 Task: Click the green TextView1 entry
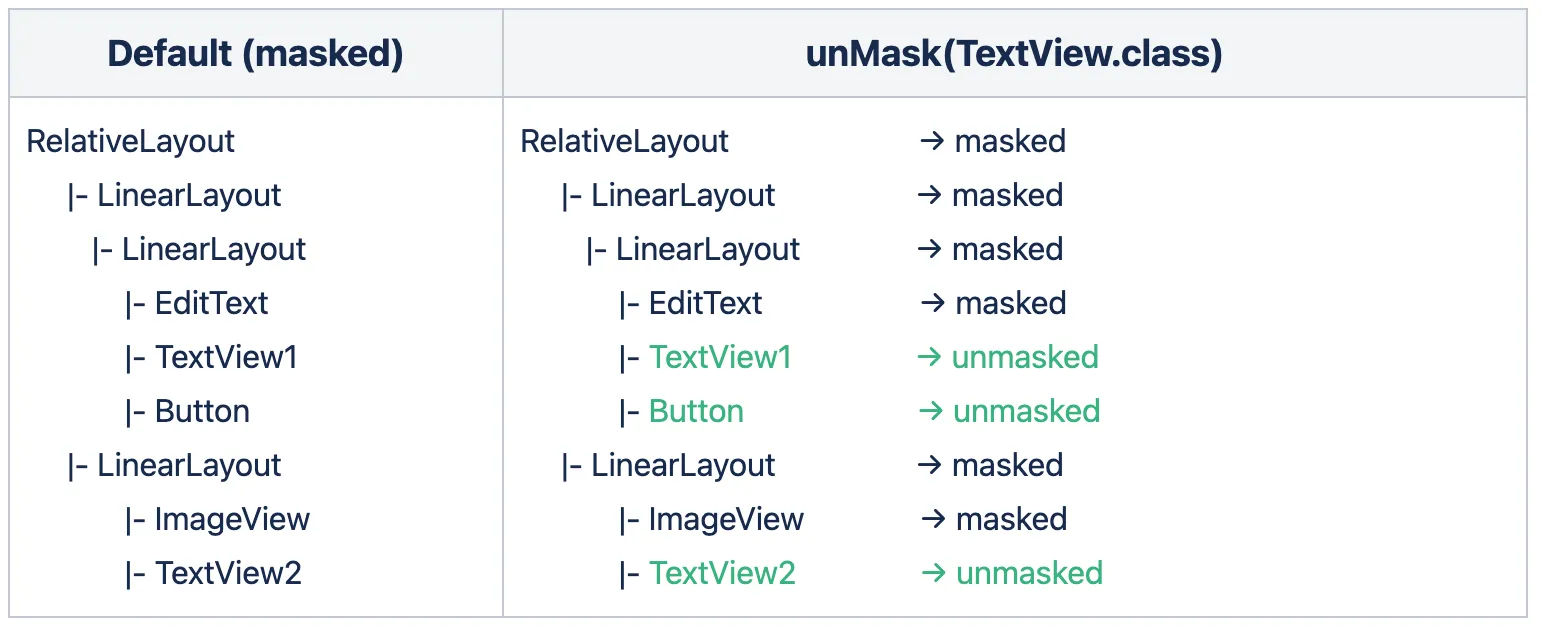click(x=720, y=357)
